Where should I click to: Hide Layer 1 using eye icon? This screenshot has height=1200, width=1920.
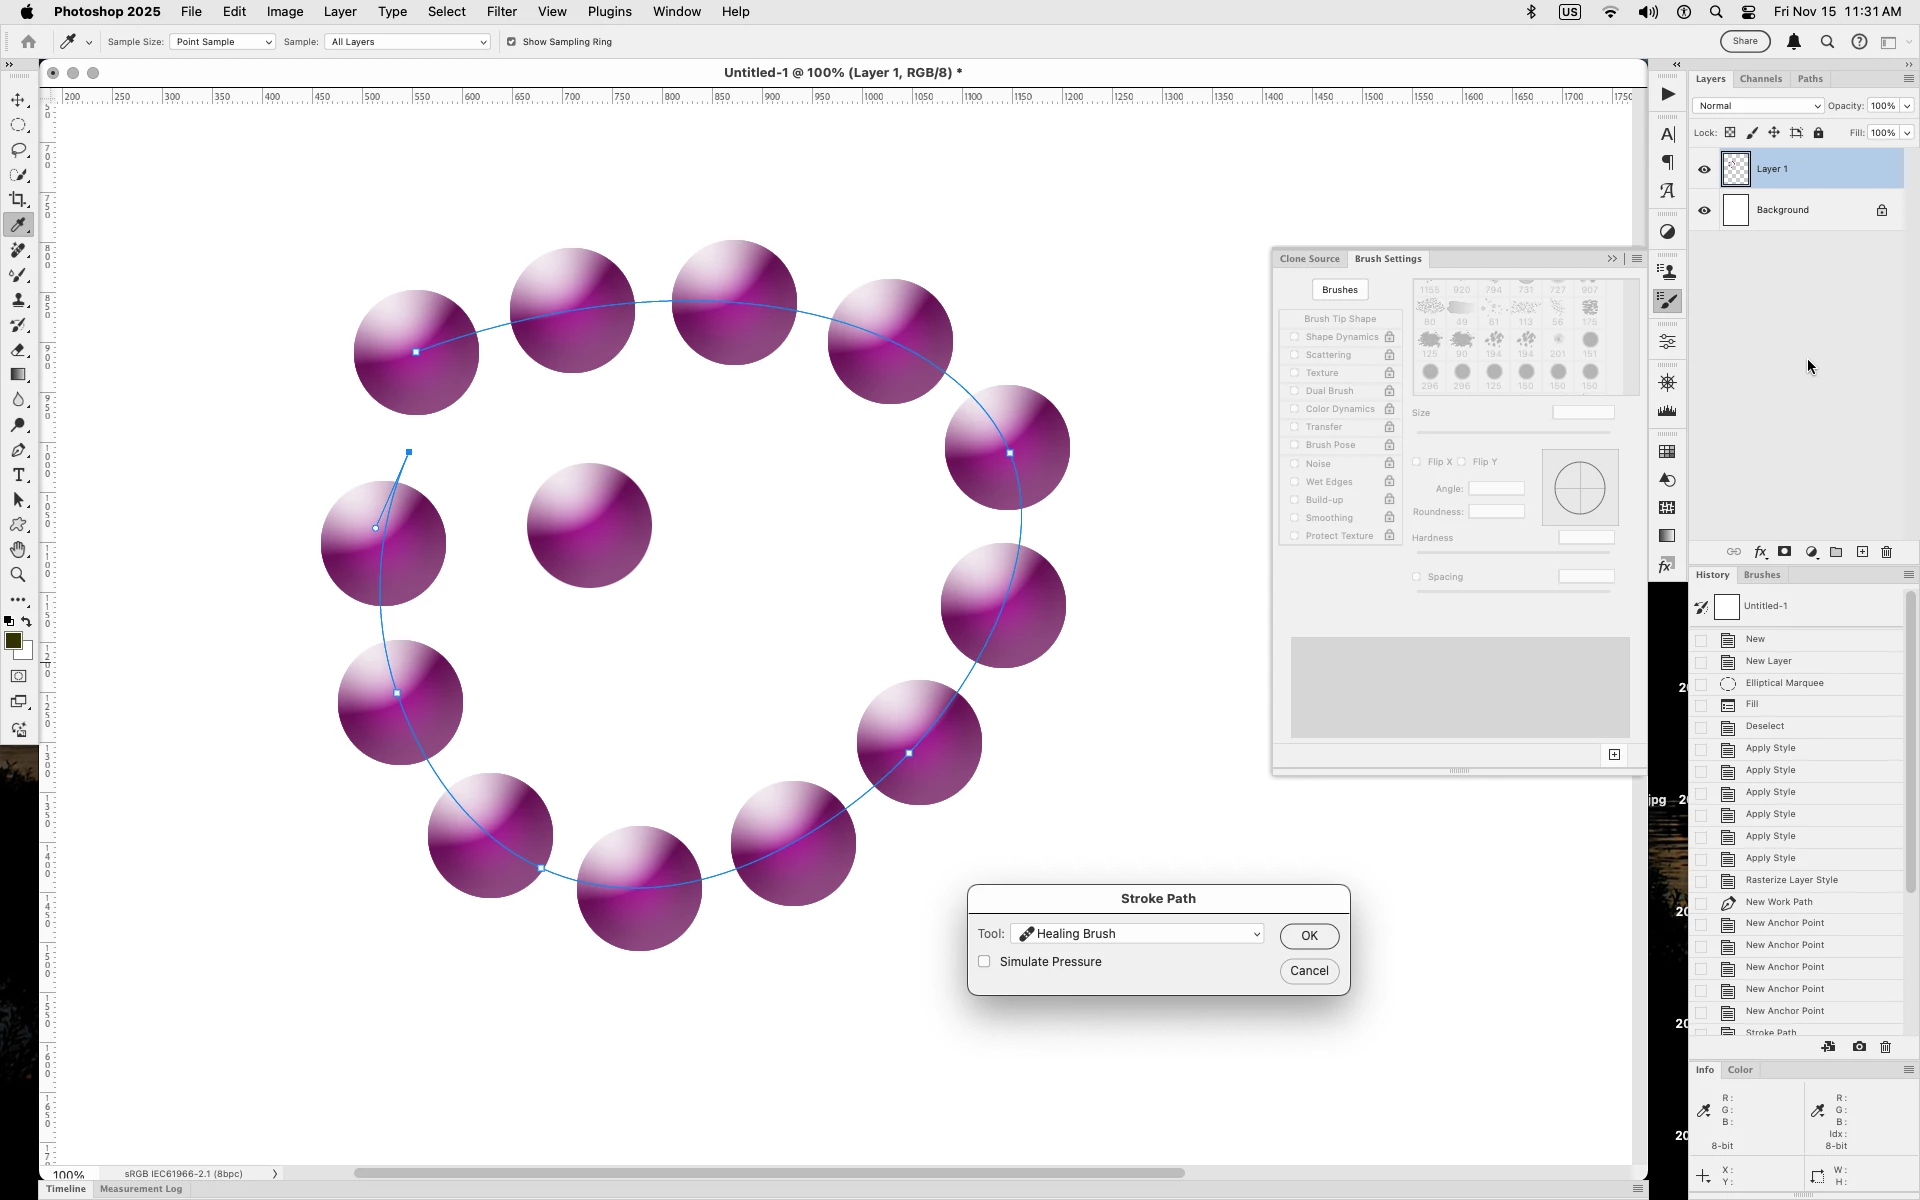pyautogui.click(x=1704, y=169)
